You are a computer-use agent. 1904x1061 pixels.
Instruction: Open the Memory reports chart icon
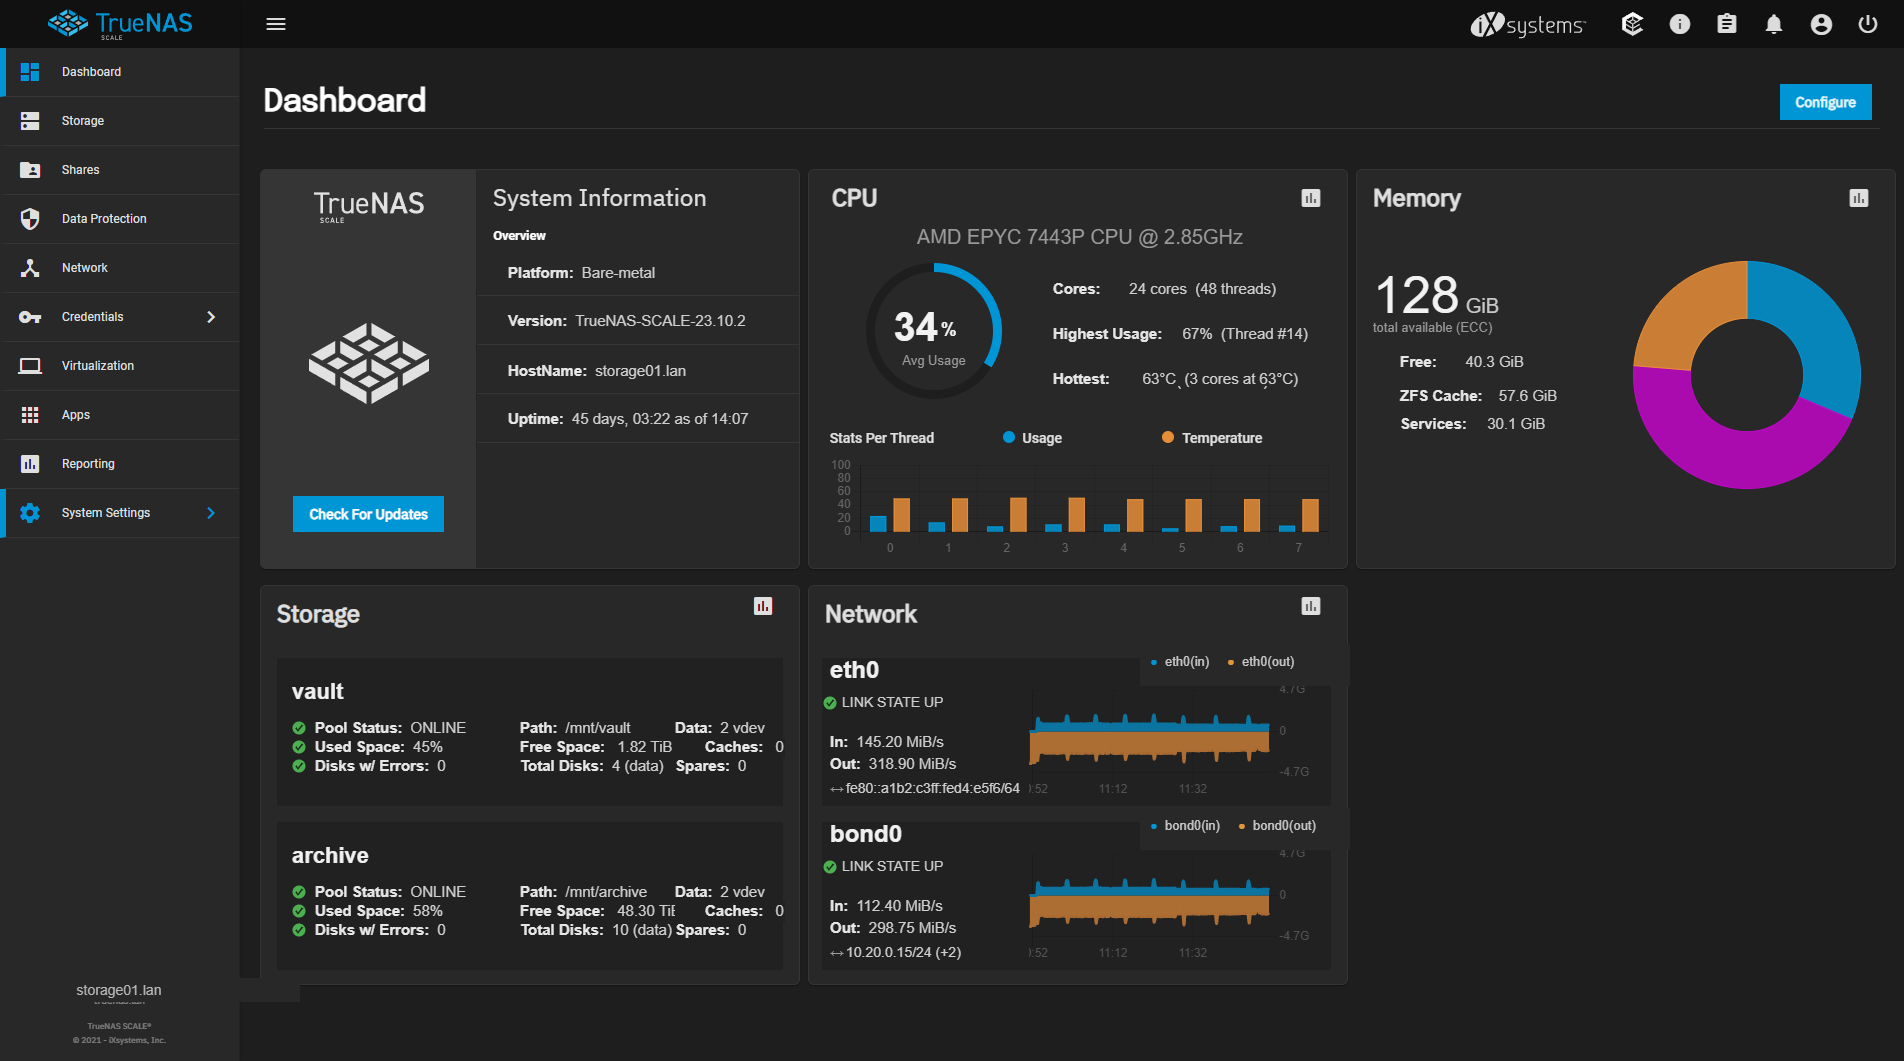1858,198
